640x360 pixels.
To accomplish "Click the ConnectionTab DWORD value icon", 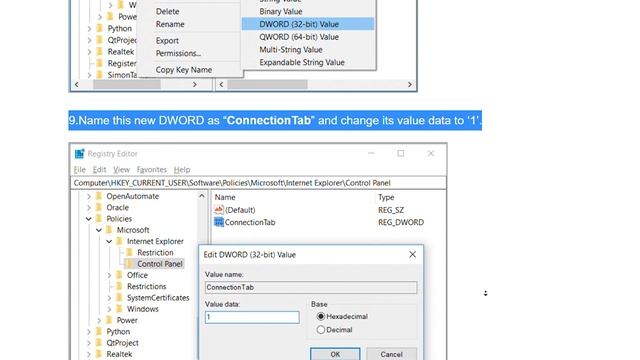I will pos(219,222).
